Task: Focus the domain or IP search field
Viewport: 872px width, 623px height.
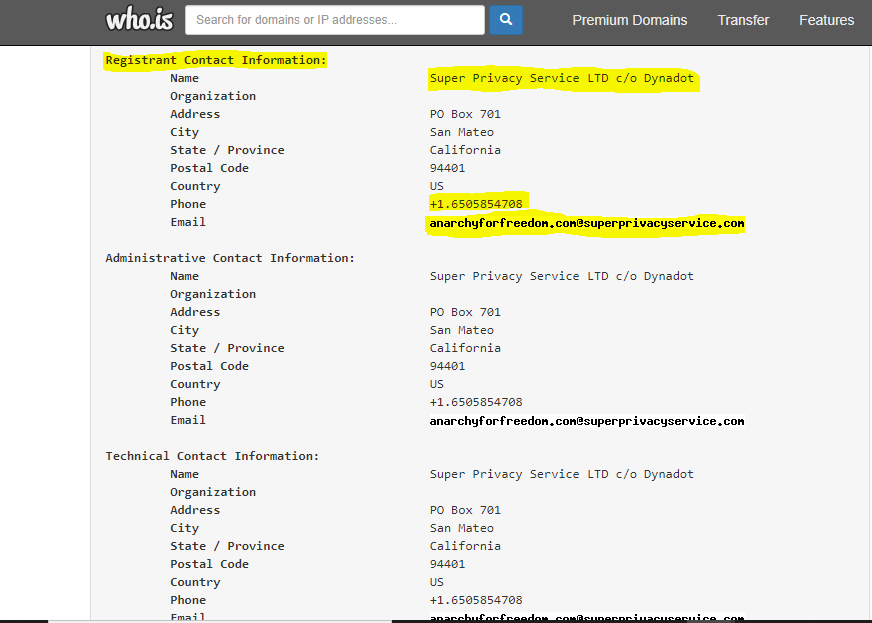Action: [335, 20]
